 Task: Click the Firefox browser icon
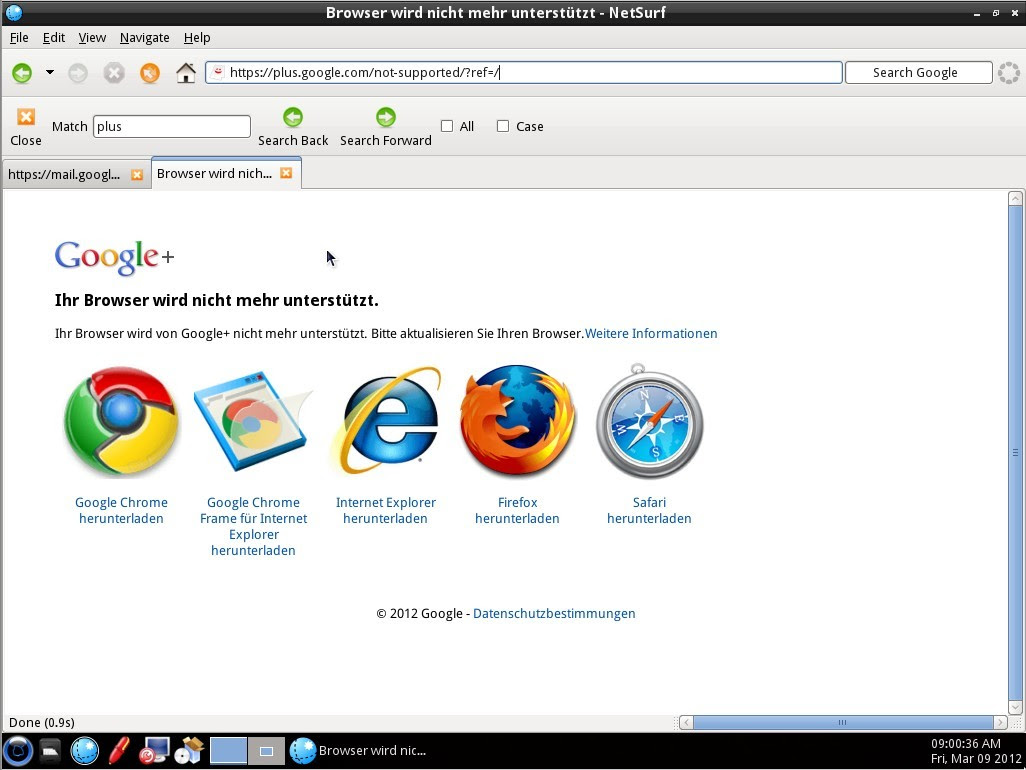coord(518,421)
